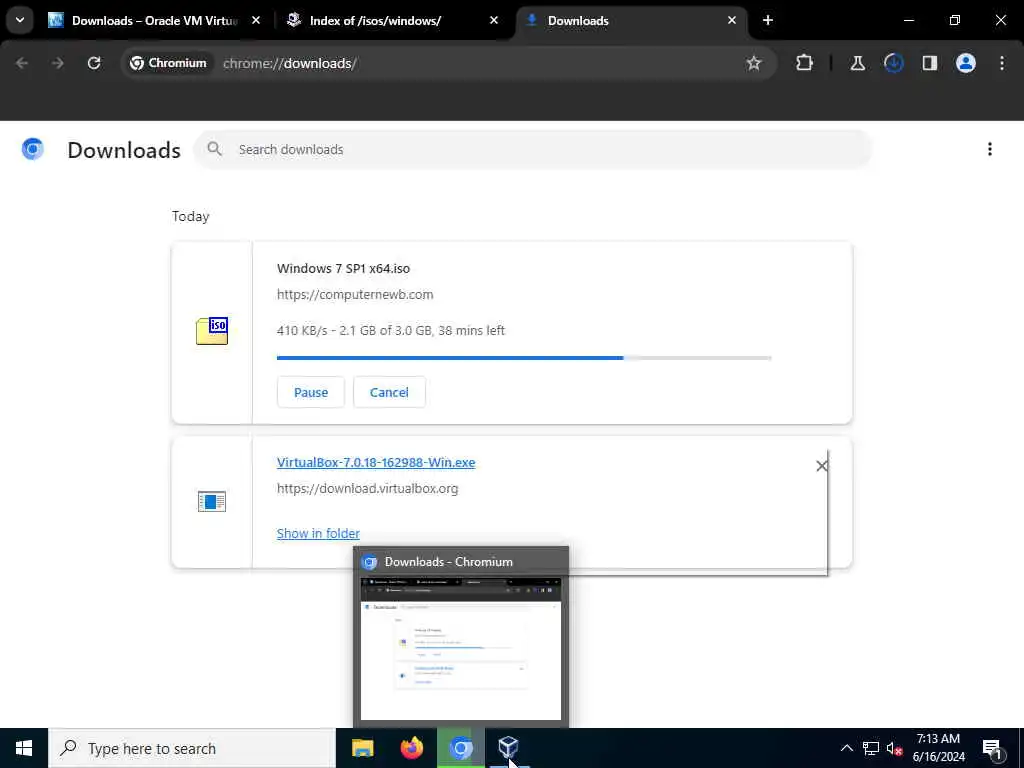This screenshot has height=768, width=1024.
Task: Click the Type here to search box
Action: [x=192, y=748]
